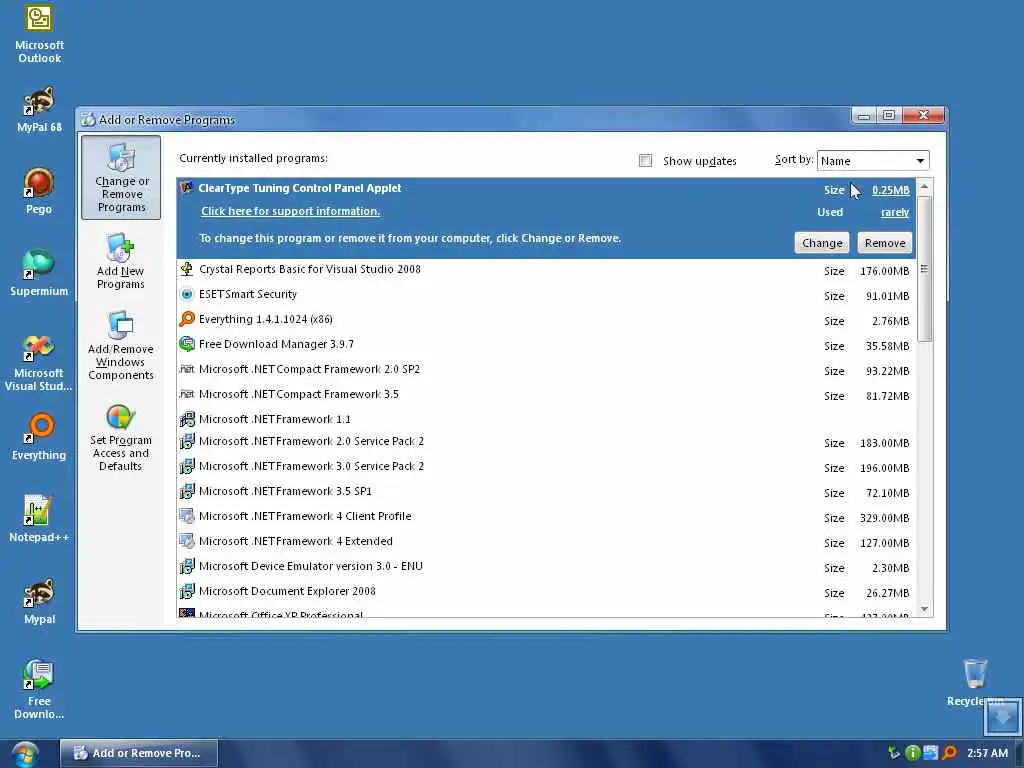Click the .NET Framework 4 Extended icon
The width and height of the screenshot is (1024, 768).
coord(187,541)
